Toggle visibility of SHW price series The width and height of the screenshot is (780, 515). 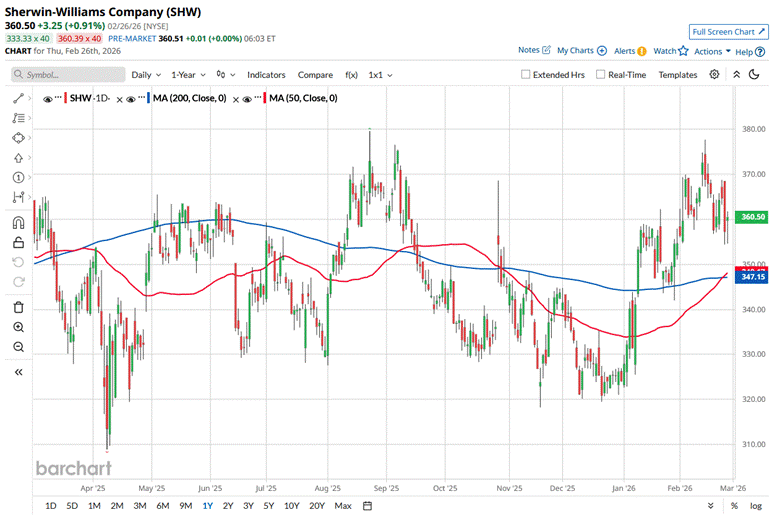48,100
